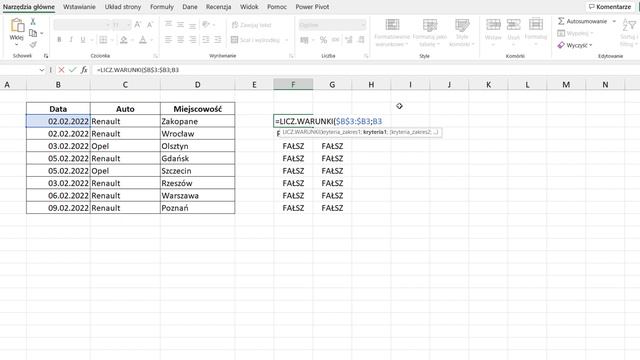The height and width of the screenshot is (360, 640).
Task: Open the font size dropdown
Action: pos(128,25)
